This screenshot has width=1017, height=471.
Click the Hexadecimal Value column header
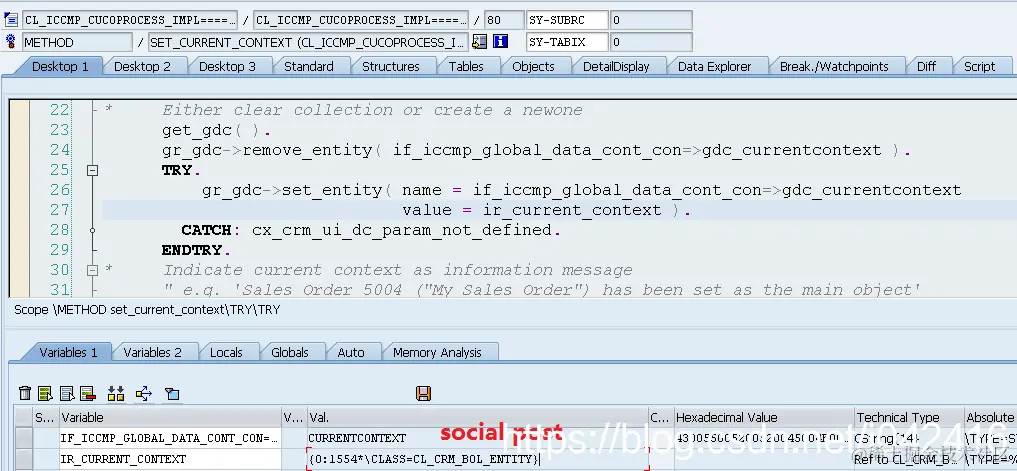click(x=763, y=417)
